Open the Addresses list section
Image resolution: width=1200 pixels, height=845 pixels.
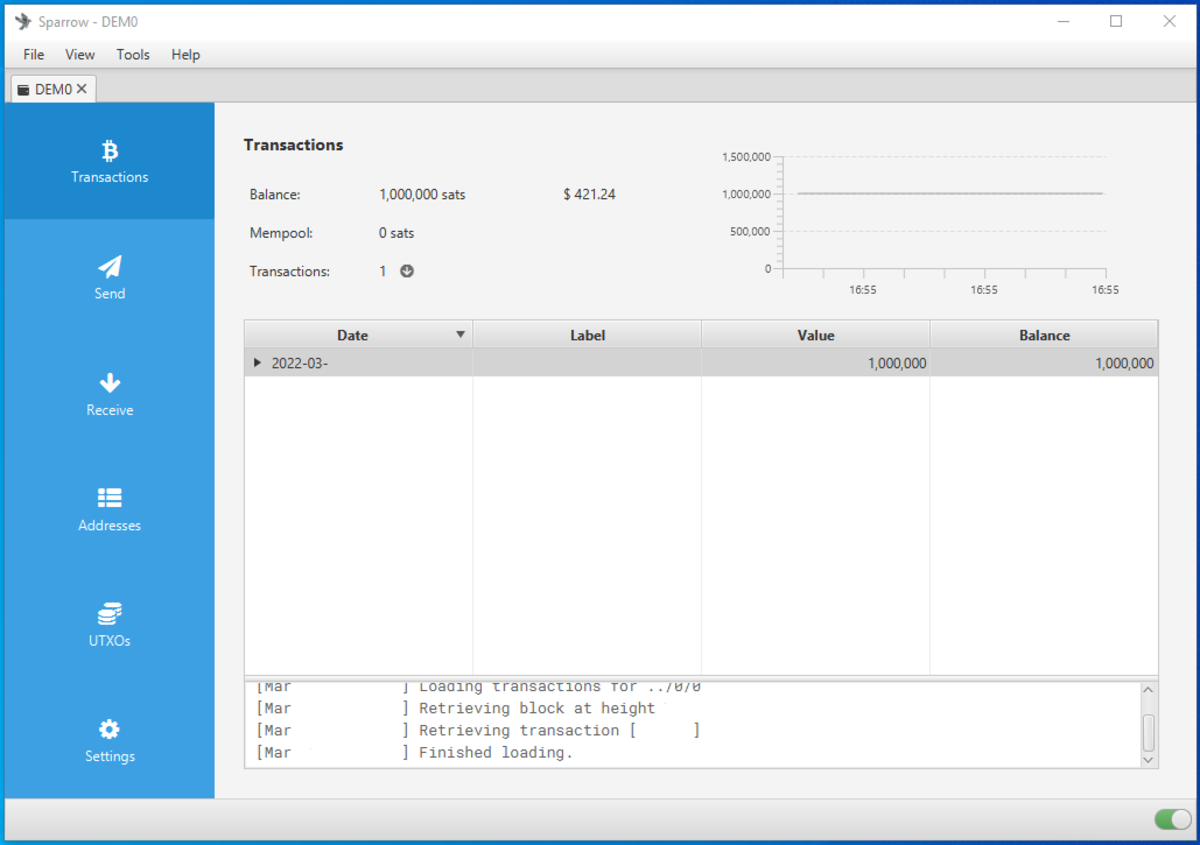(x=109, y=509)
